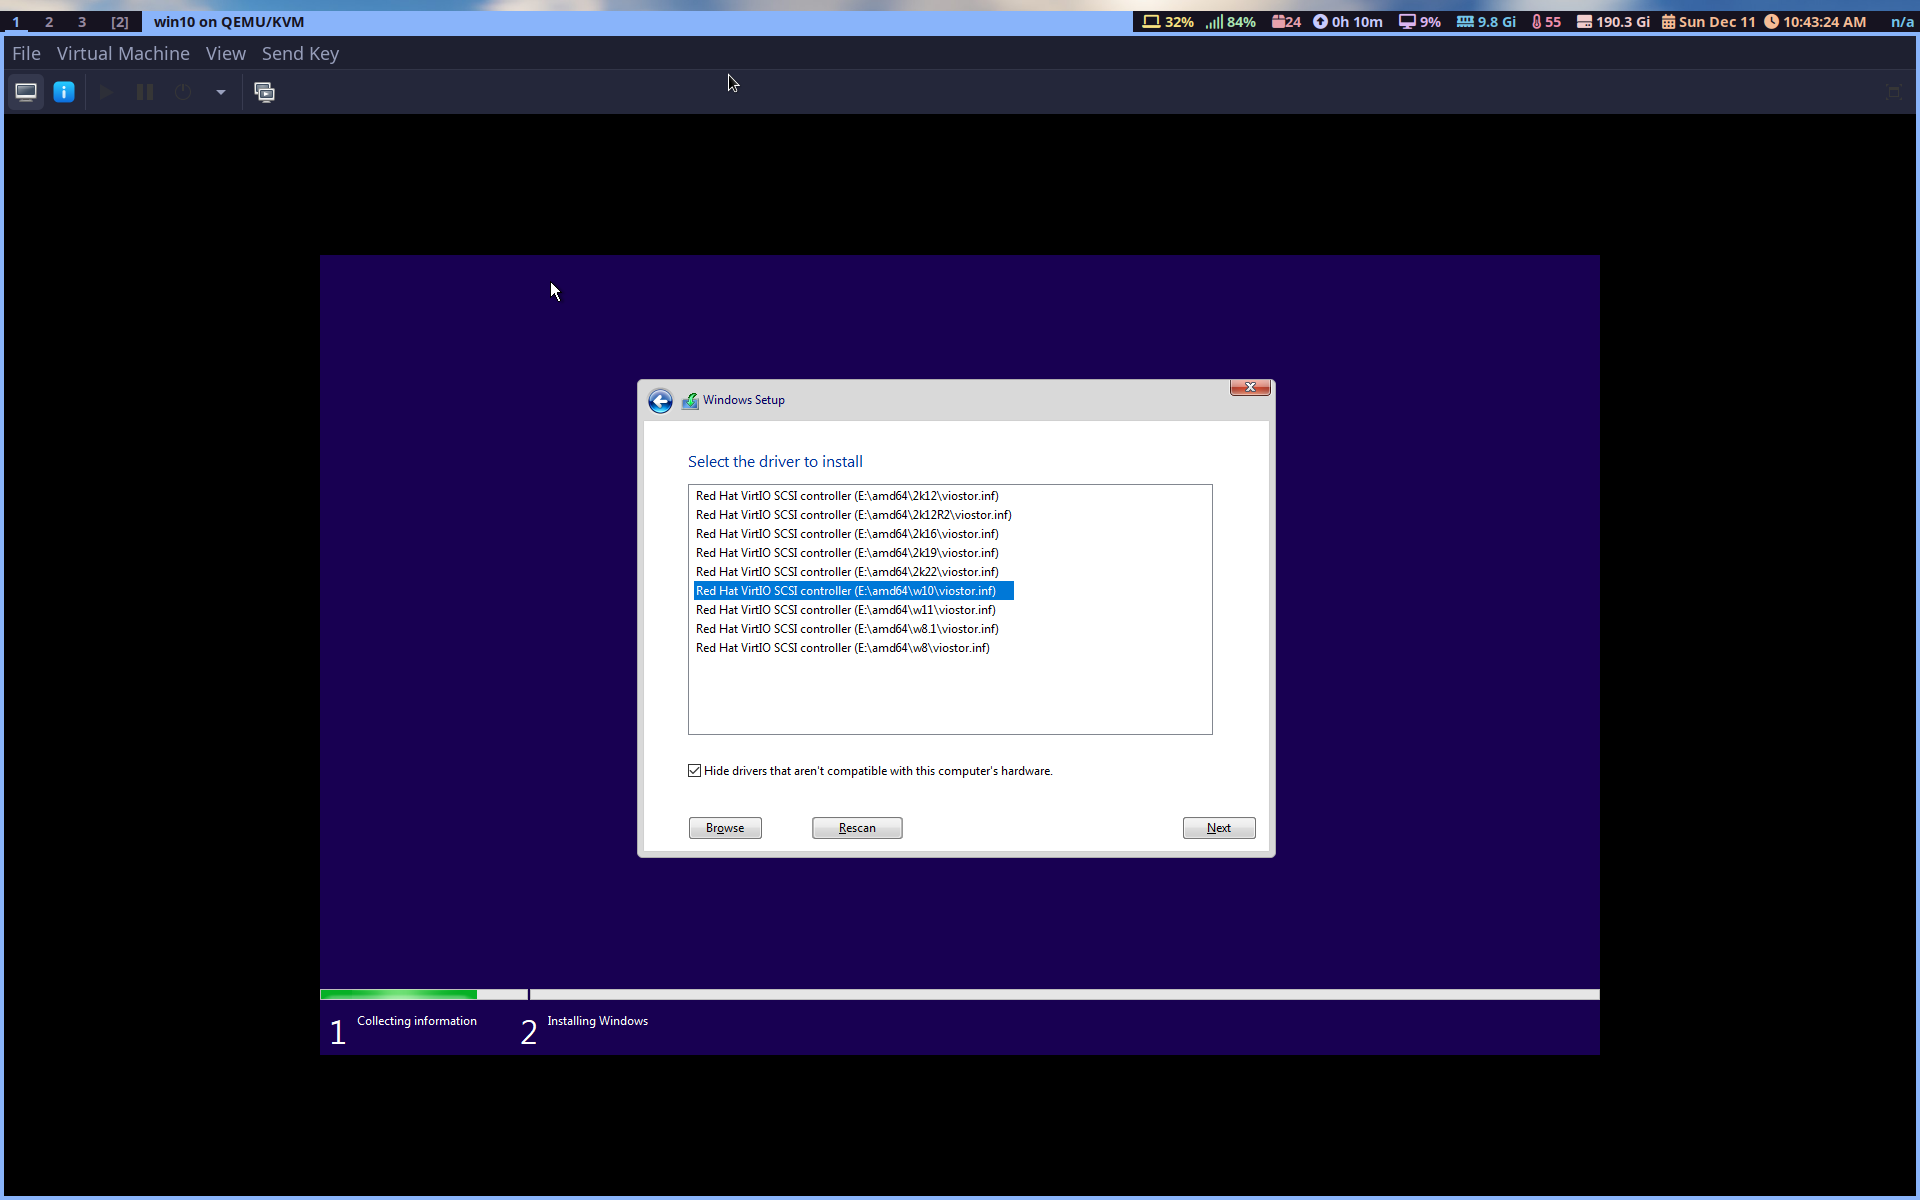1920x1200 pixels.
Task: Open the File menu
Action: click(x=25, y=53)
